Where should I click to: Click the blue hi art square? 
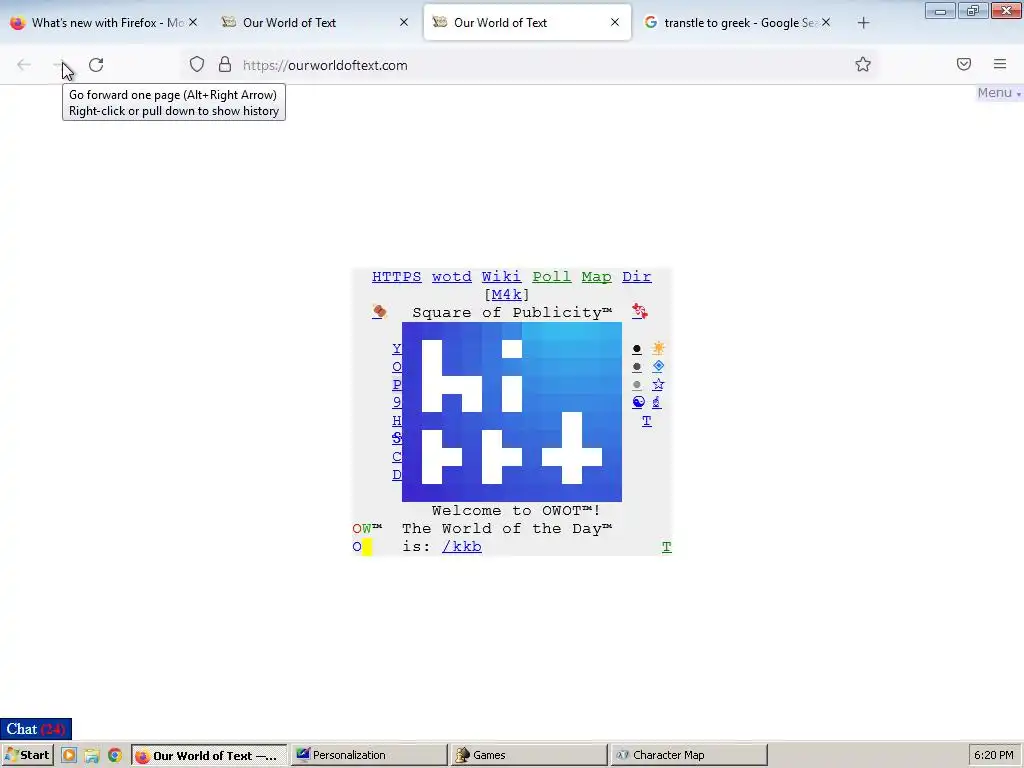pos(512,412)
